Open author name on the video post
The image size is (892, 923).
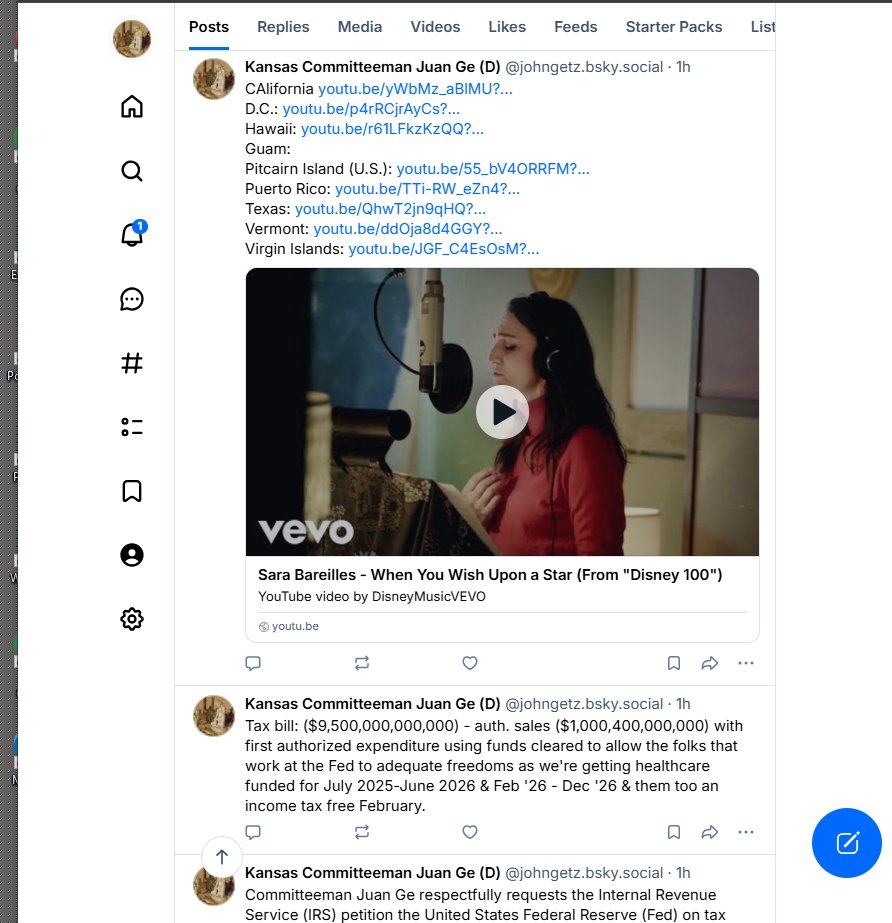(372, 67)
